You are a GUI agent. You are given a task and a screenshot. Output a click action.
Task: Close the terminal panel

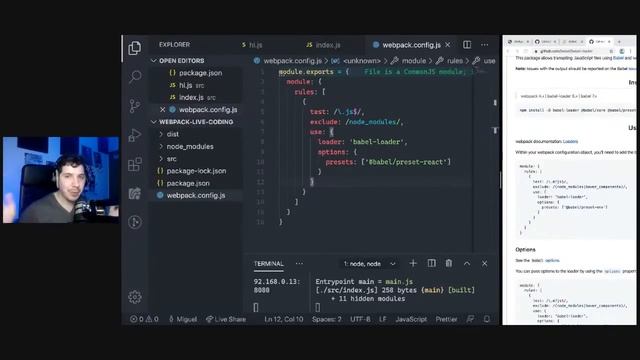pyautogui.click(x=484, y=264)
